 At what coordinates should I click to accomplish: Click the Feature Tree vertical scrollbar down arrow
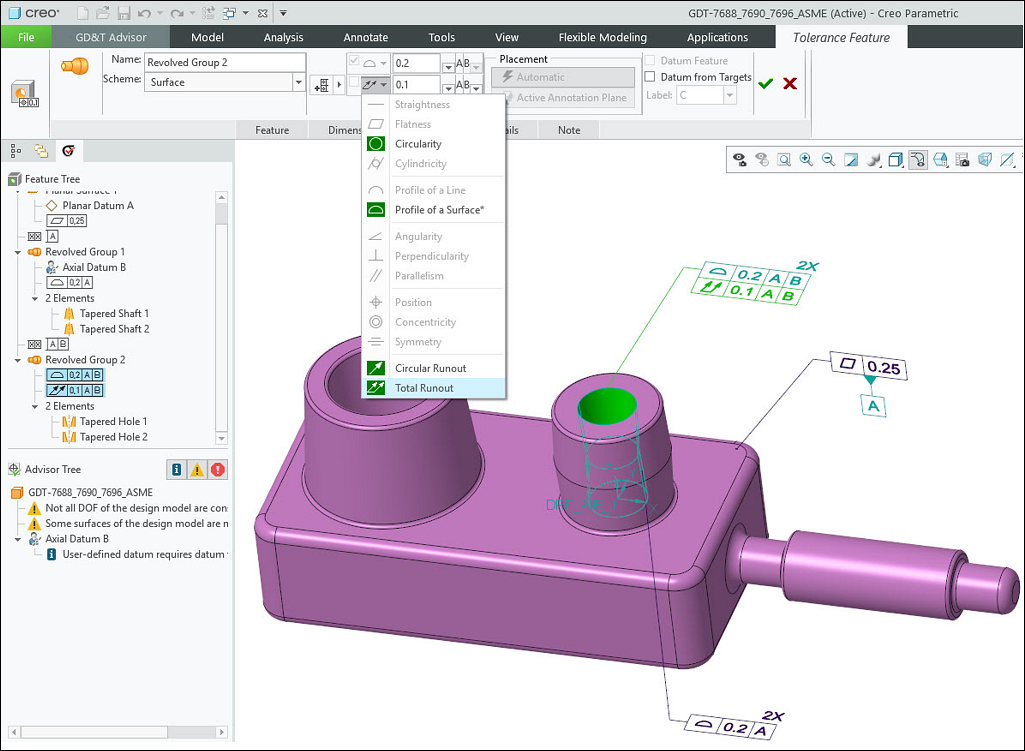(222, 438)
